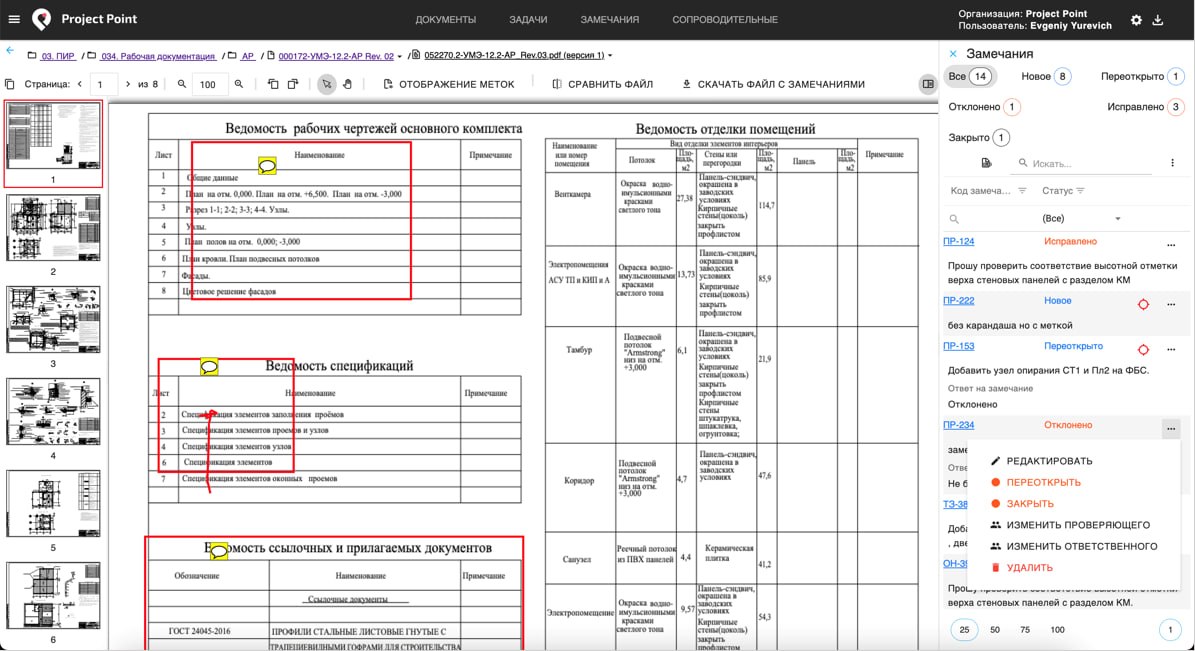Open the ЗАМЕЧАНИЯ tab
The height and width of the screenshot is (651, 1195).
610,20
